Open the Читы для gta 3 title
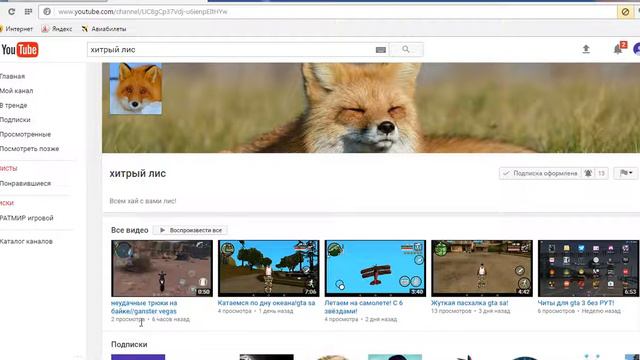Viewport: 640px width, 360px height. (x=576, y=303)
